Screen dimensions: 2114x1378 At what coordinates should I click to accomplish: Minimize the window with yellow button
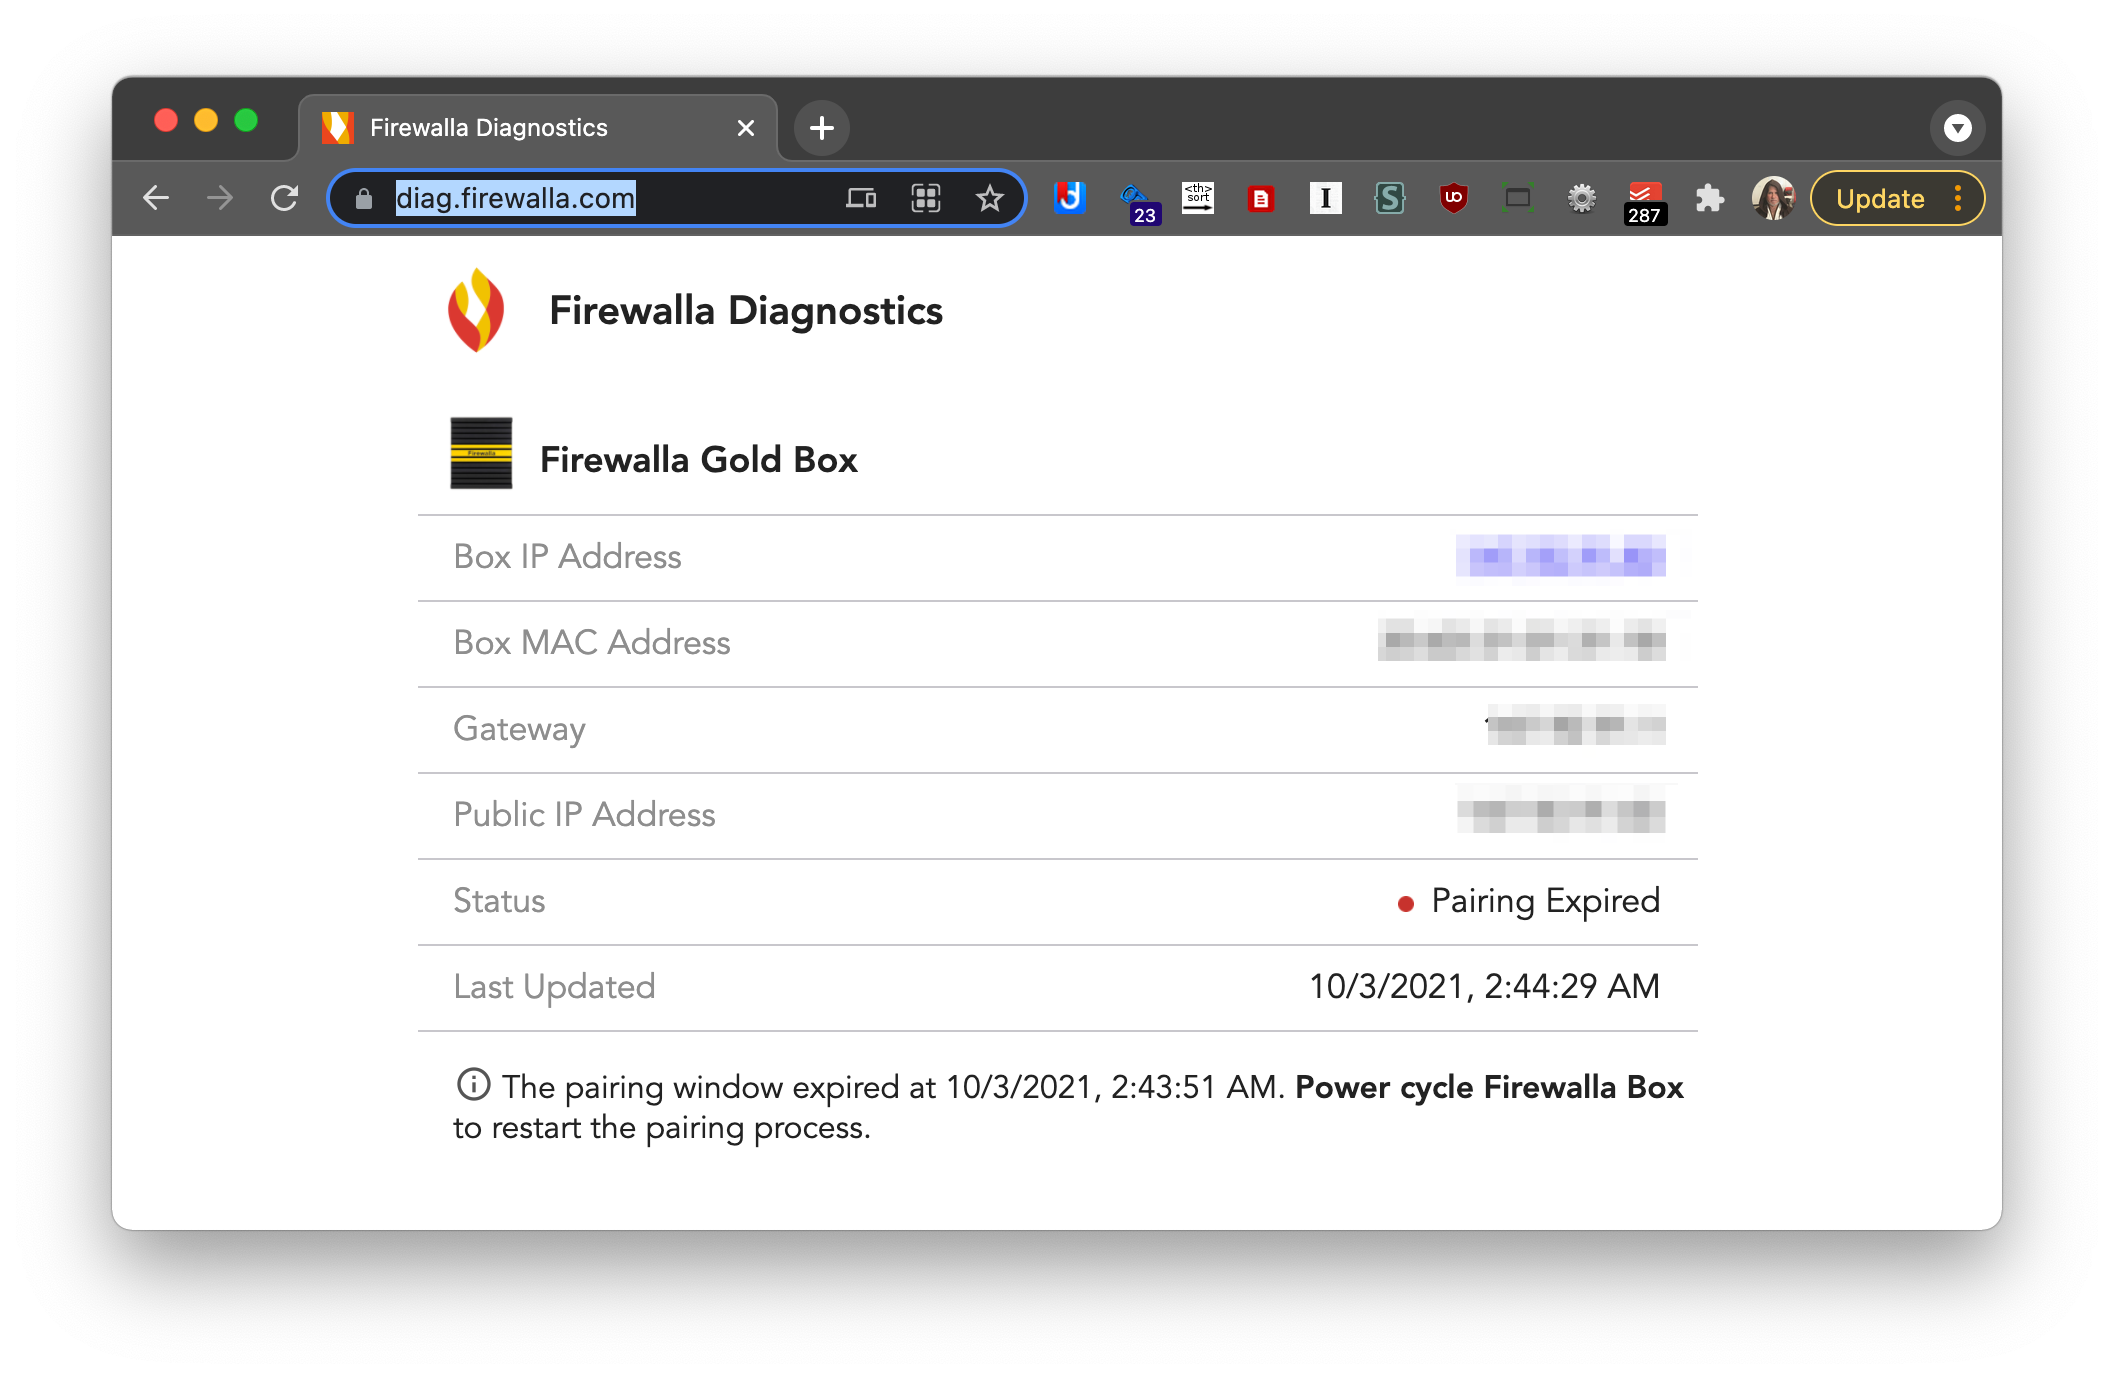(x=206, y=121)
